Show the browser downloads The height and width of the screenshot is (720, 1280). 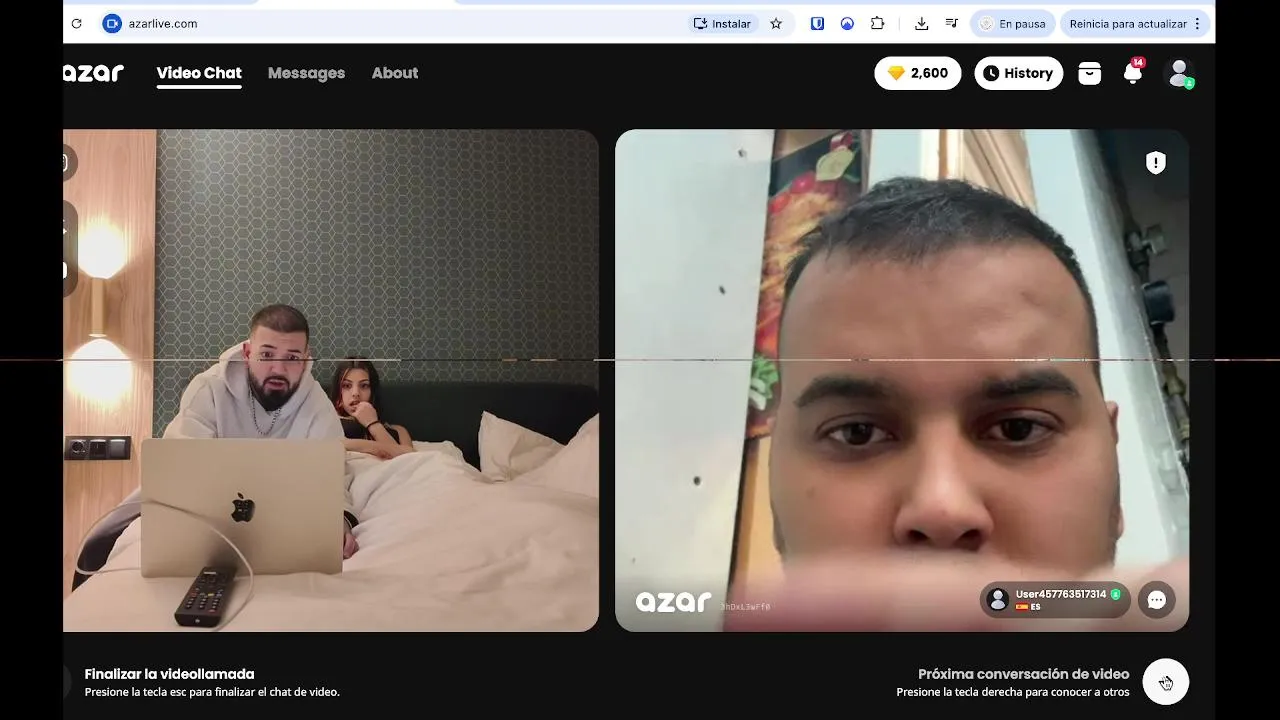pyautogui.click(x=922, y=23)
